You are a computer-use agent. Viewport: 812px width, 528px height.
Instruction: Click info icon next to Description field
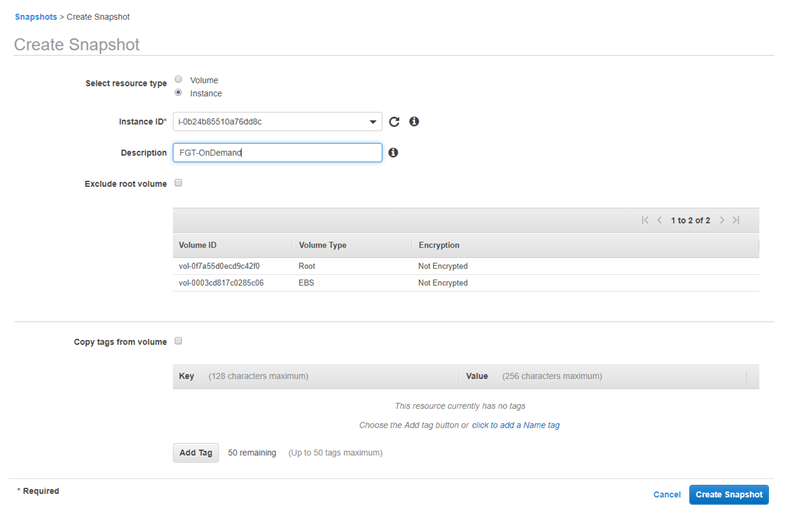tap(393, 153)
